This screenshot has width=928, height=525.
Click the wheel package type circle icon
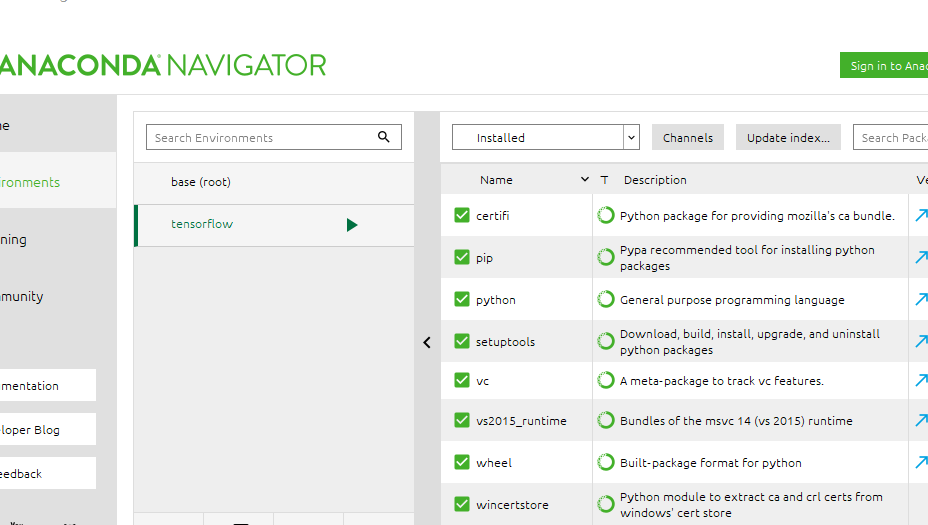605,462
